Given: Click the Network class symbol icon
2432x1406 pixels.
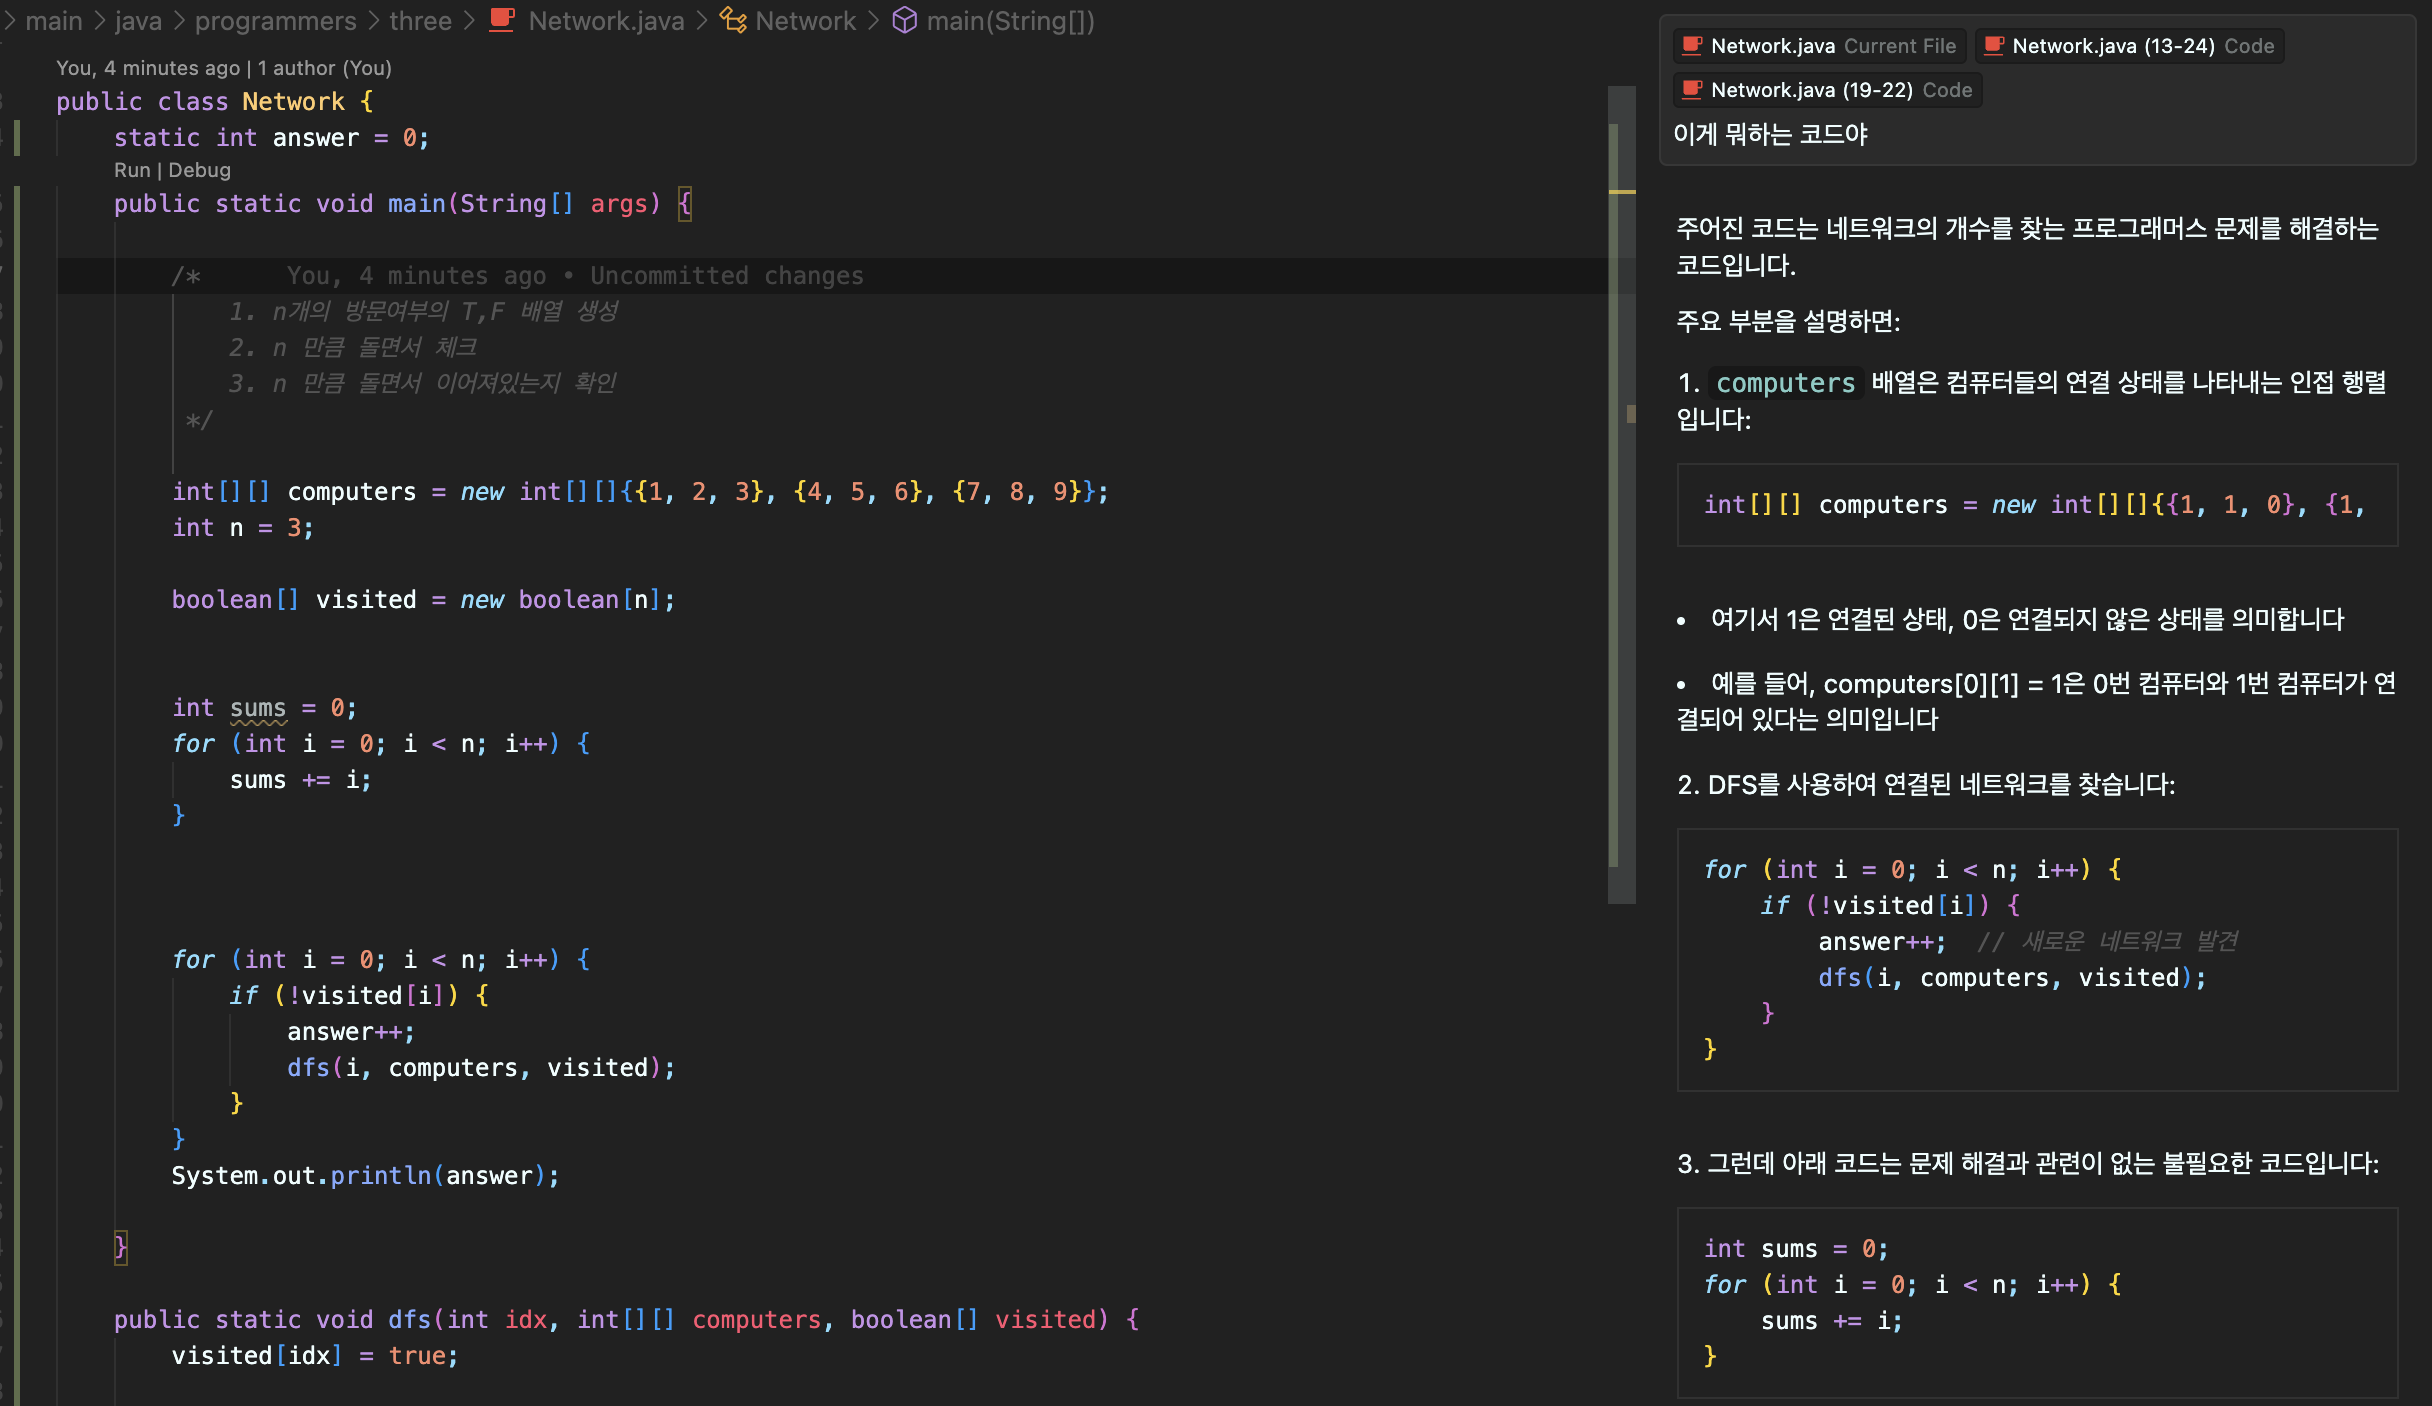Looking at the screenshot, I should (733, 20).
